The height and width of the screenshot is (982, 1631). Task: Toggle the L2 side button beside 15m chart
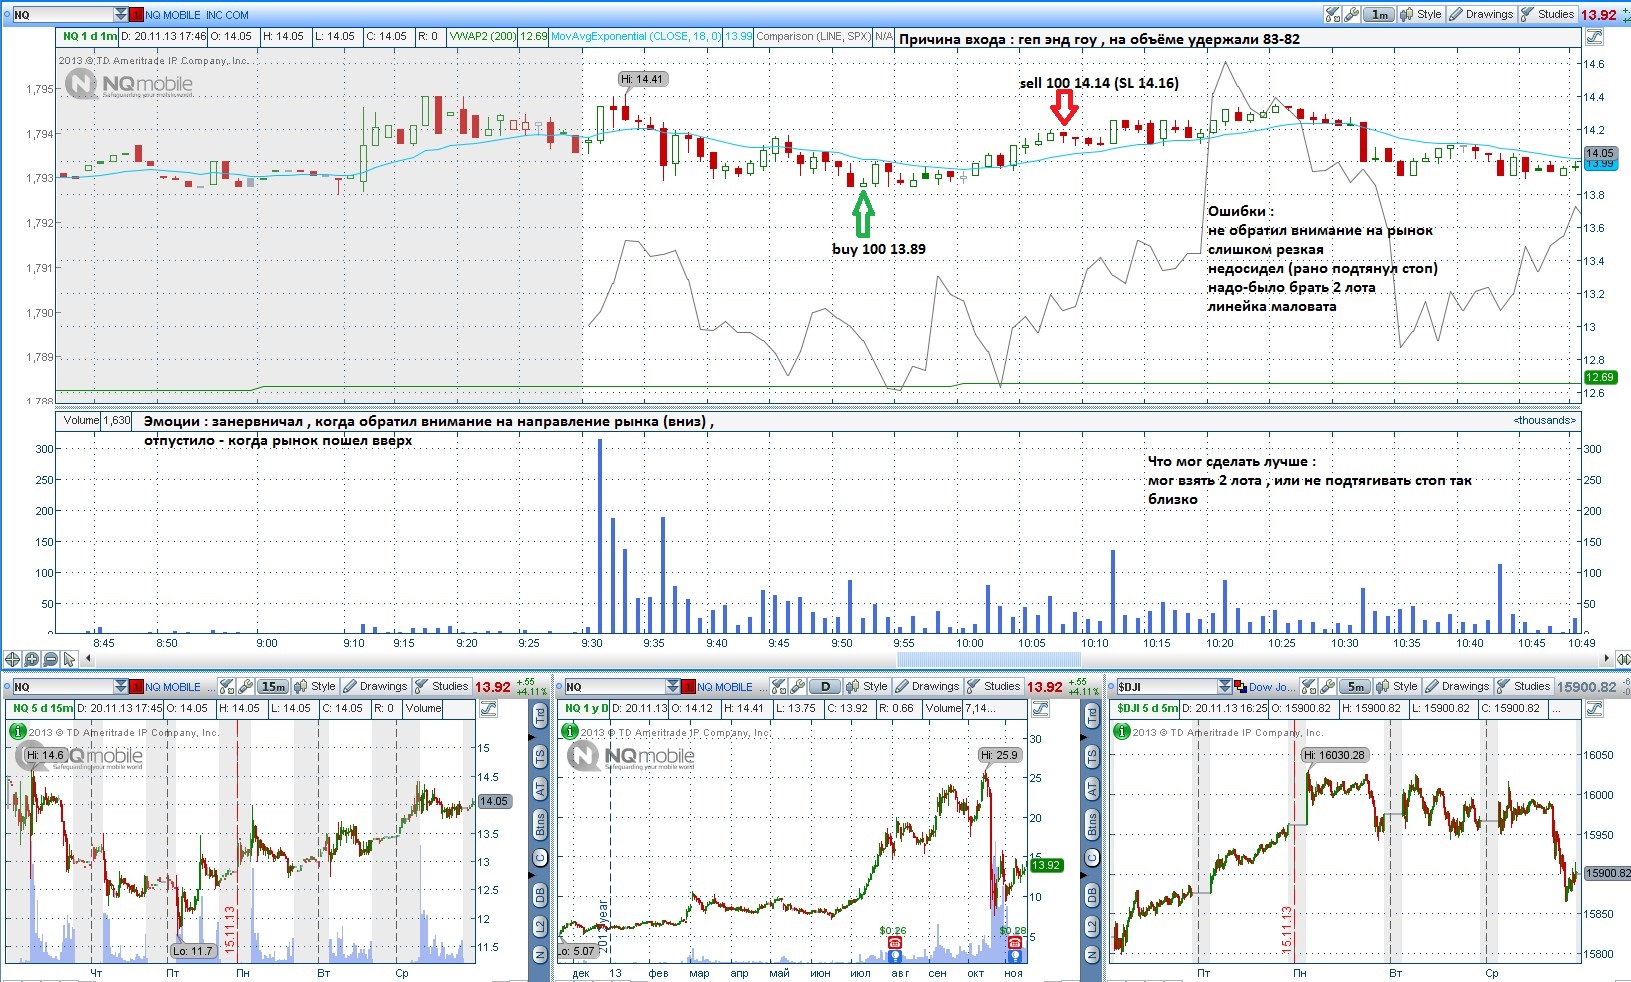pos(540,929)
